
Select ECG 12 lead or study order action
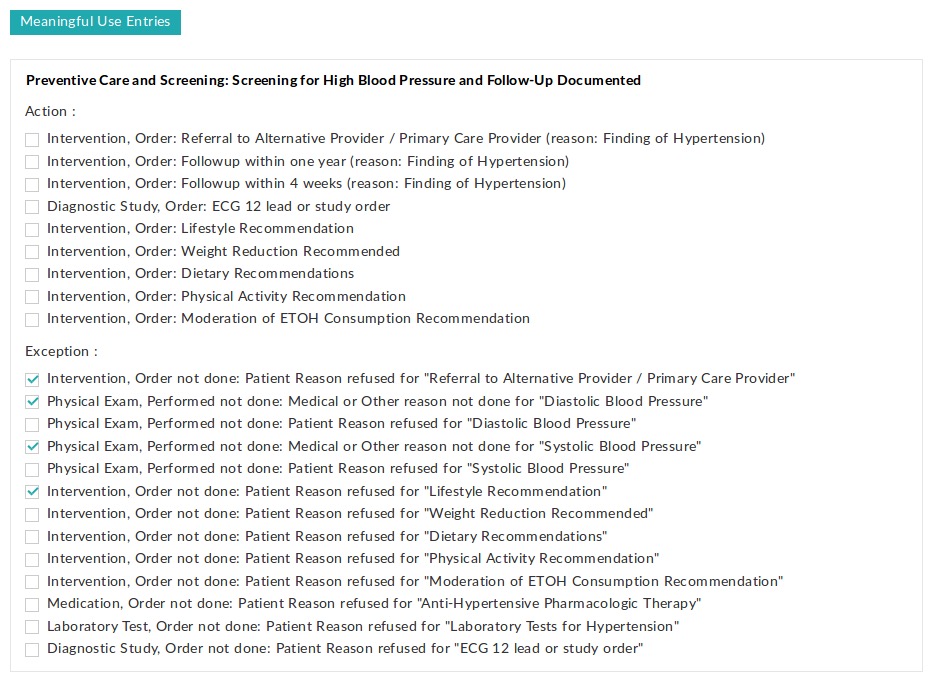point(32,206)
